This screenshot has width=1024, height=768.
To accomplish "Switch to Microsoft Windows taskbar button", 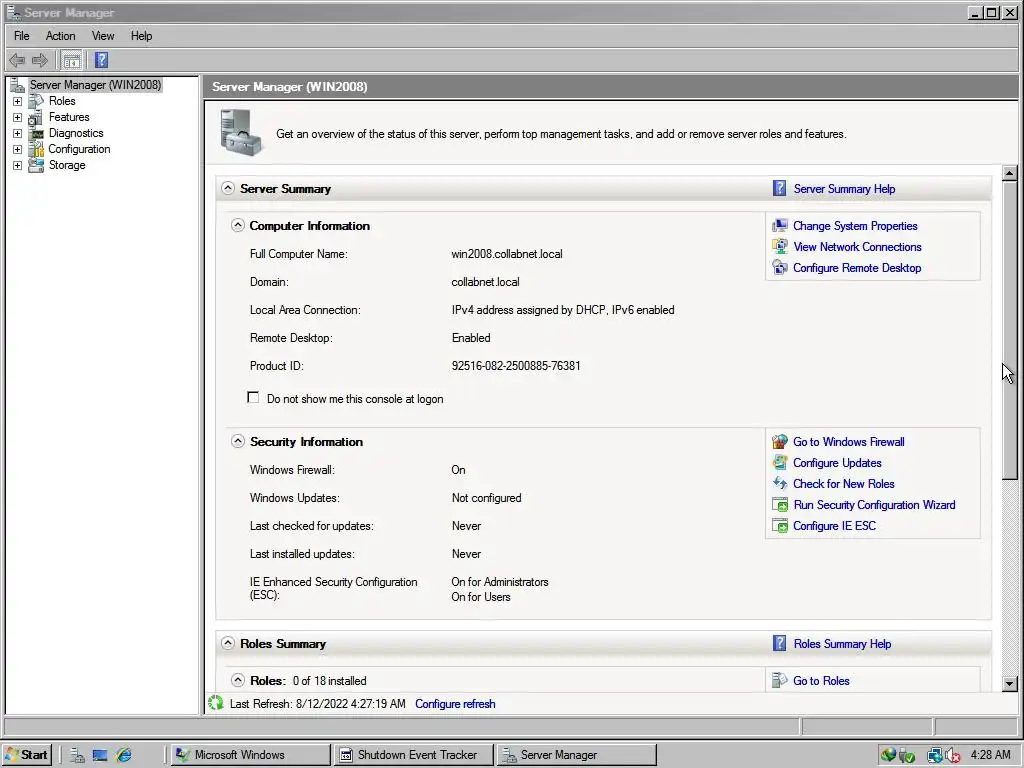I will (251, 755).
